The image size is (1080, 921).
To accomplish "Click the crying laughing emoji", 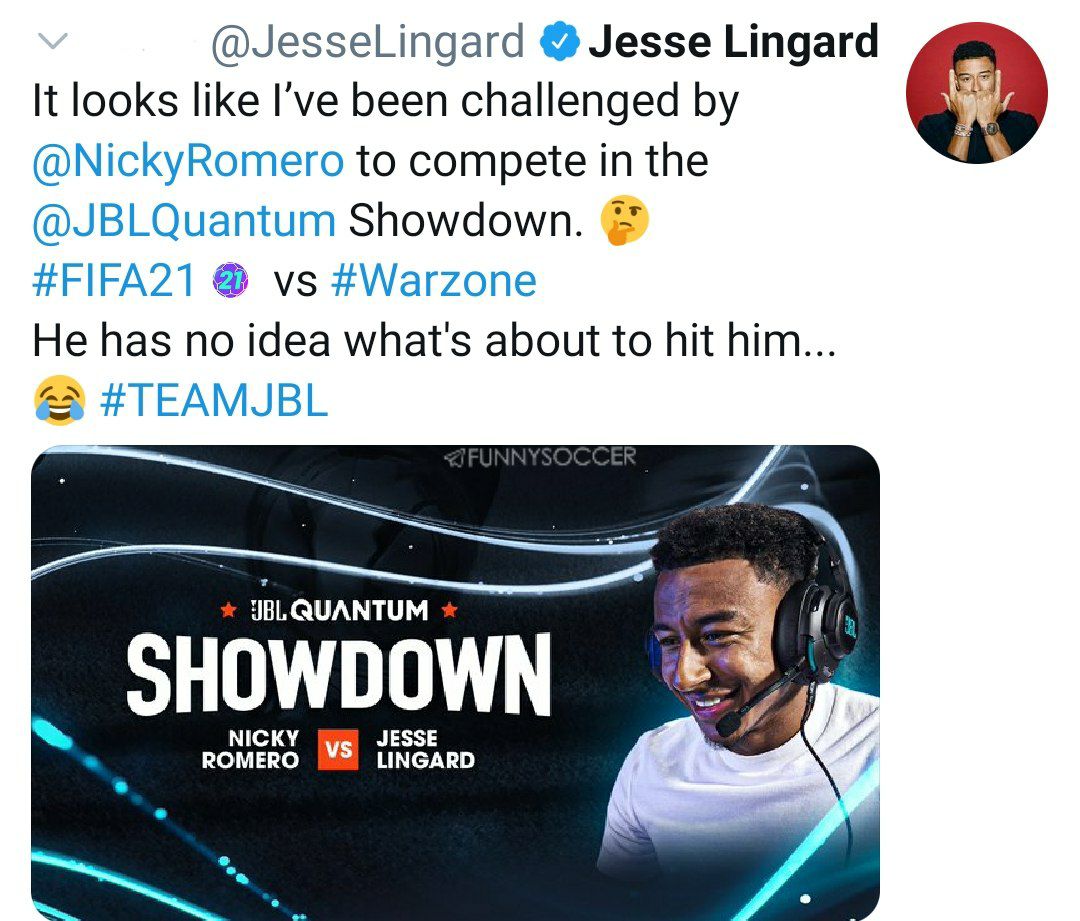I will click(60, 400).
